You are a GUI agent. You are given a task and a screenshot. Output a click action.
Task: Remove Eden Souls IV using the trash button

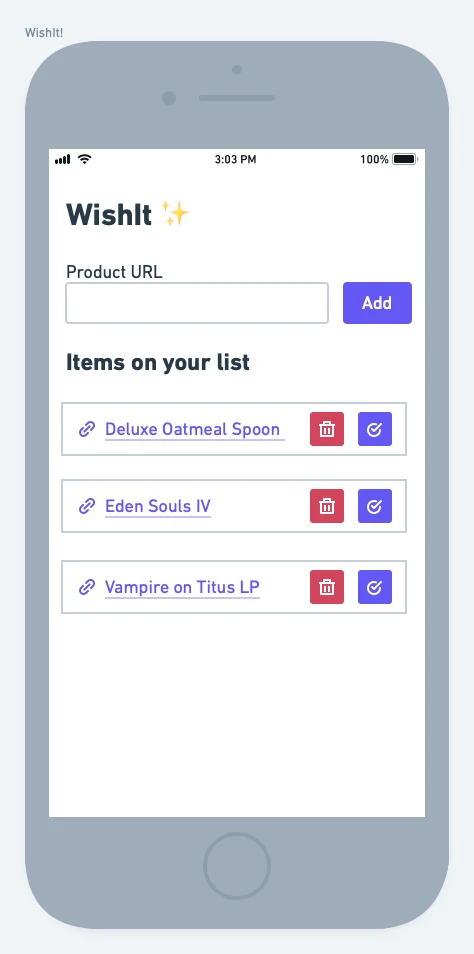pyautogui.click(x=327, y=506)
